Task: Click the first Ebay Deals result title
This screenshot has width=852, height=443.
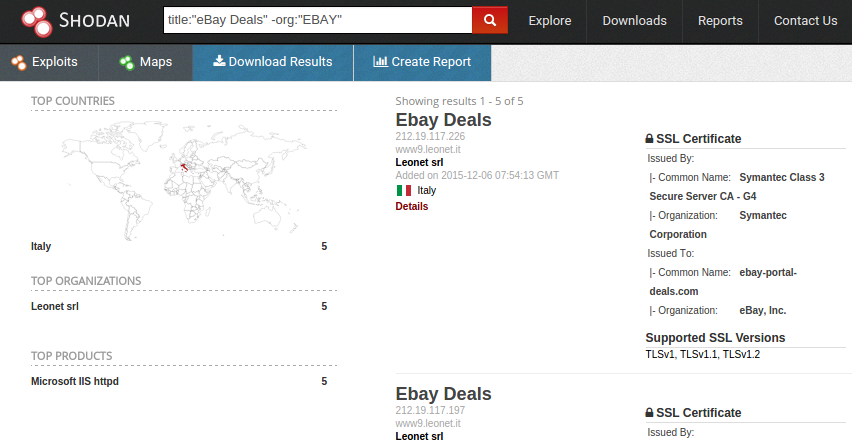Action: click(443, 120)
